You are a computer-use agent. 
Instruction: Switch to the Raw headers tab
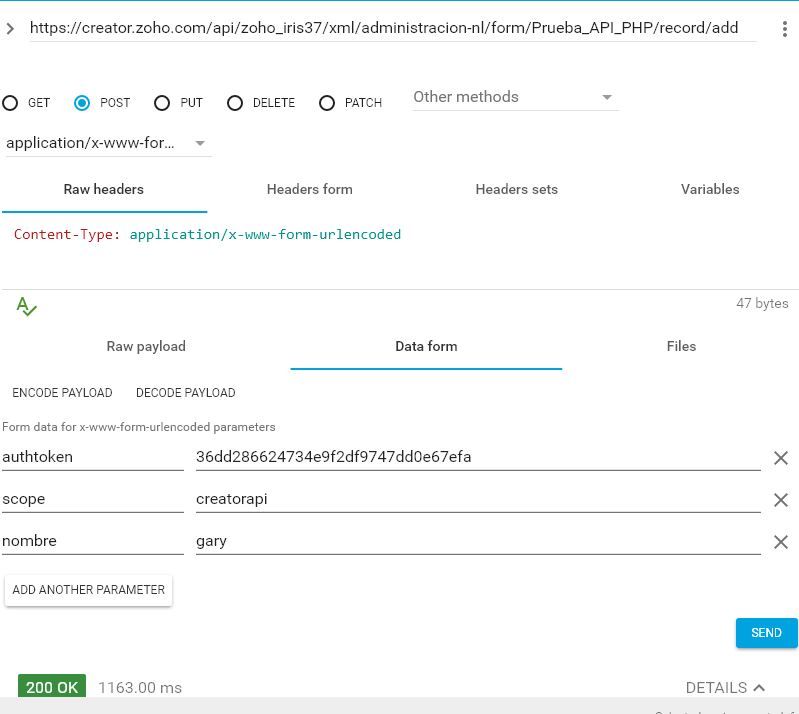click(104, 190)
